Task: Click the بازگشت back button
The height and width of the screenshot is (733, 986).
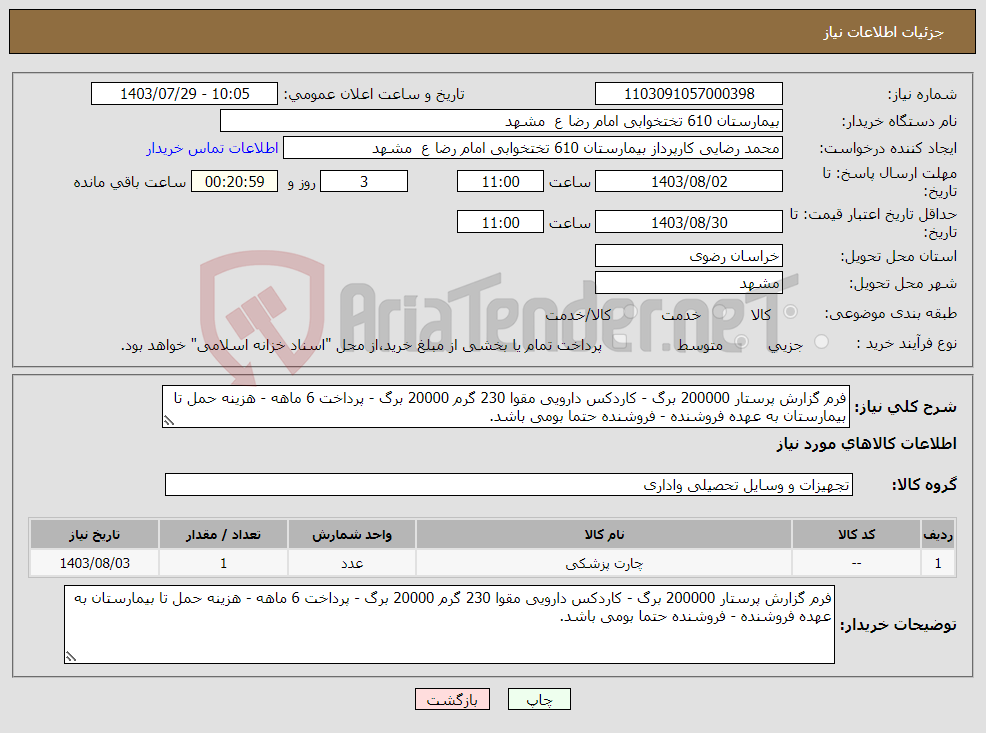Action: (x=452, y=699)
